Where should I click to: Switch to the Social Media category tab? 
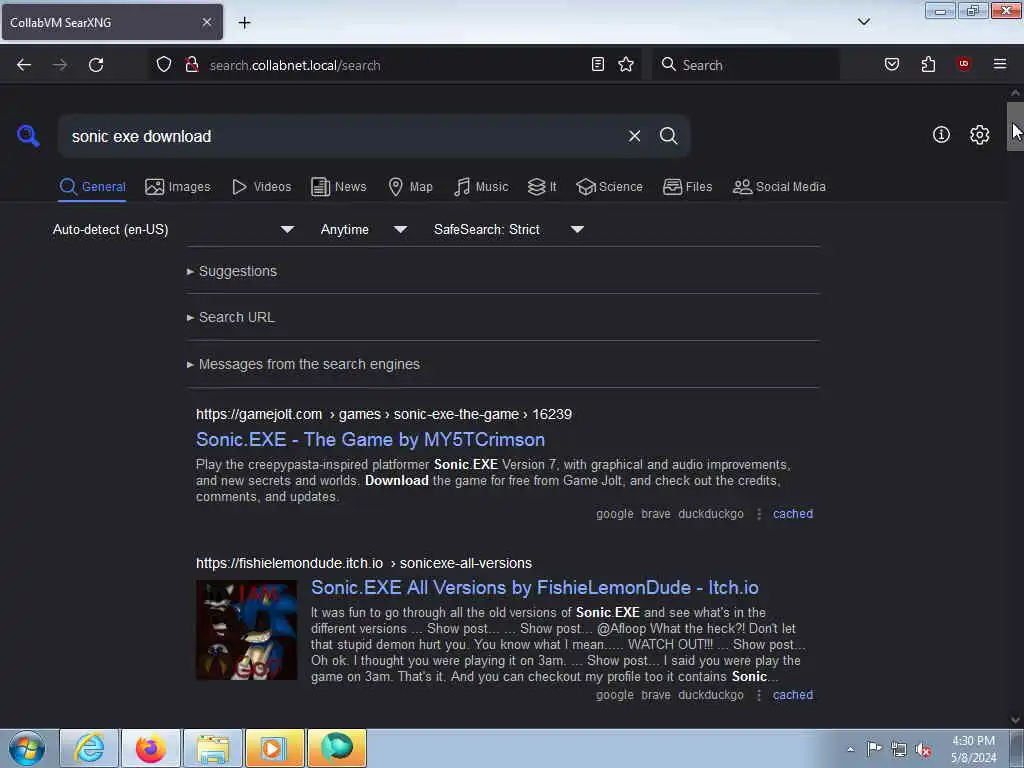tap(779, 187)
